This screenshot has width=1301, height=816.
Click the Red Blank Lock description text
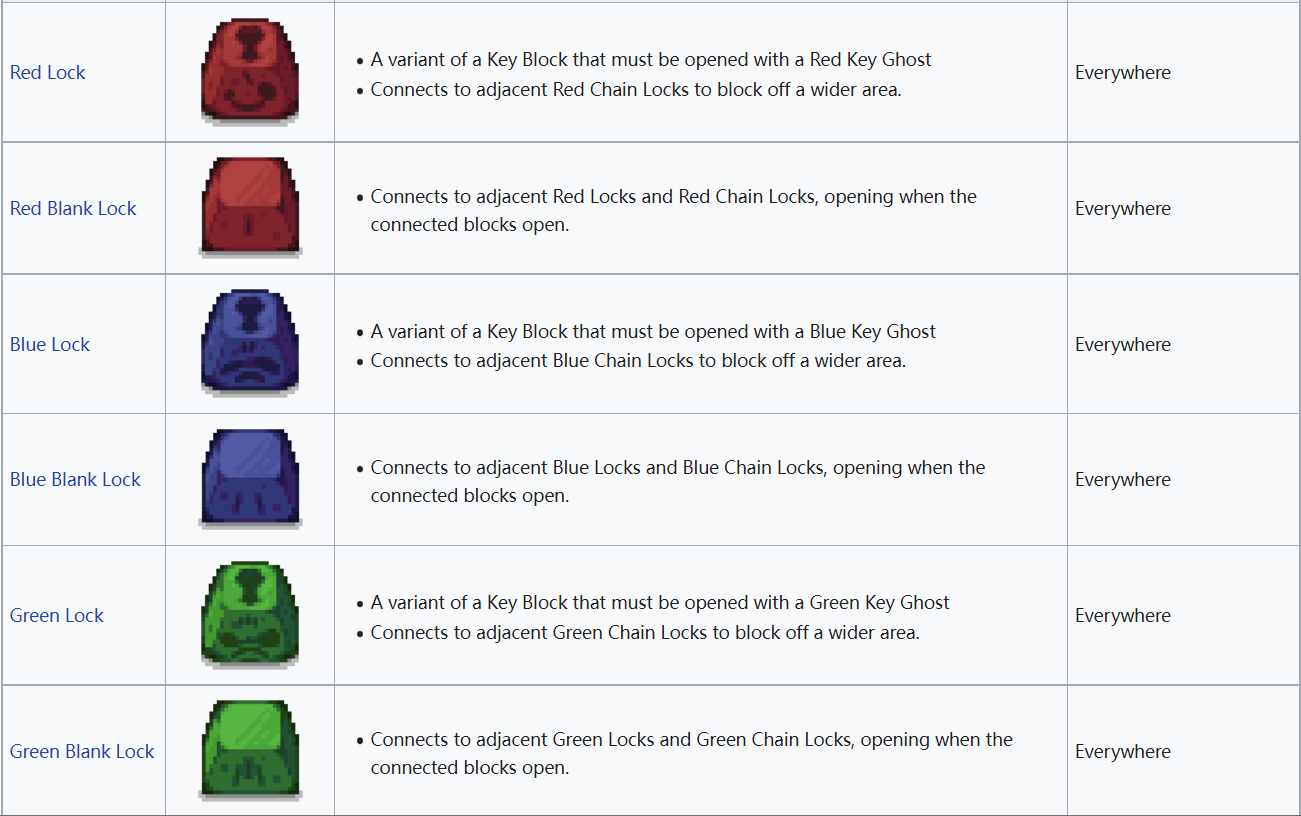click(674, 210)
